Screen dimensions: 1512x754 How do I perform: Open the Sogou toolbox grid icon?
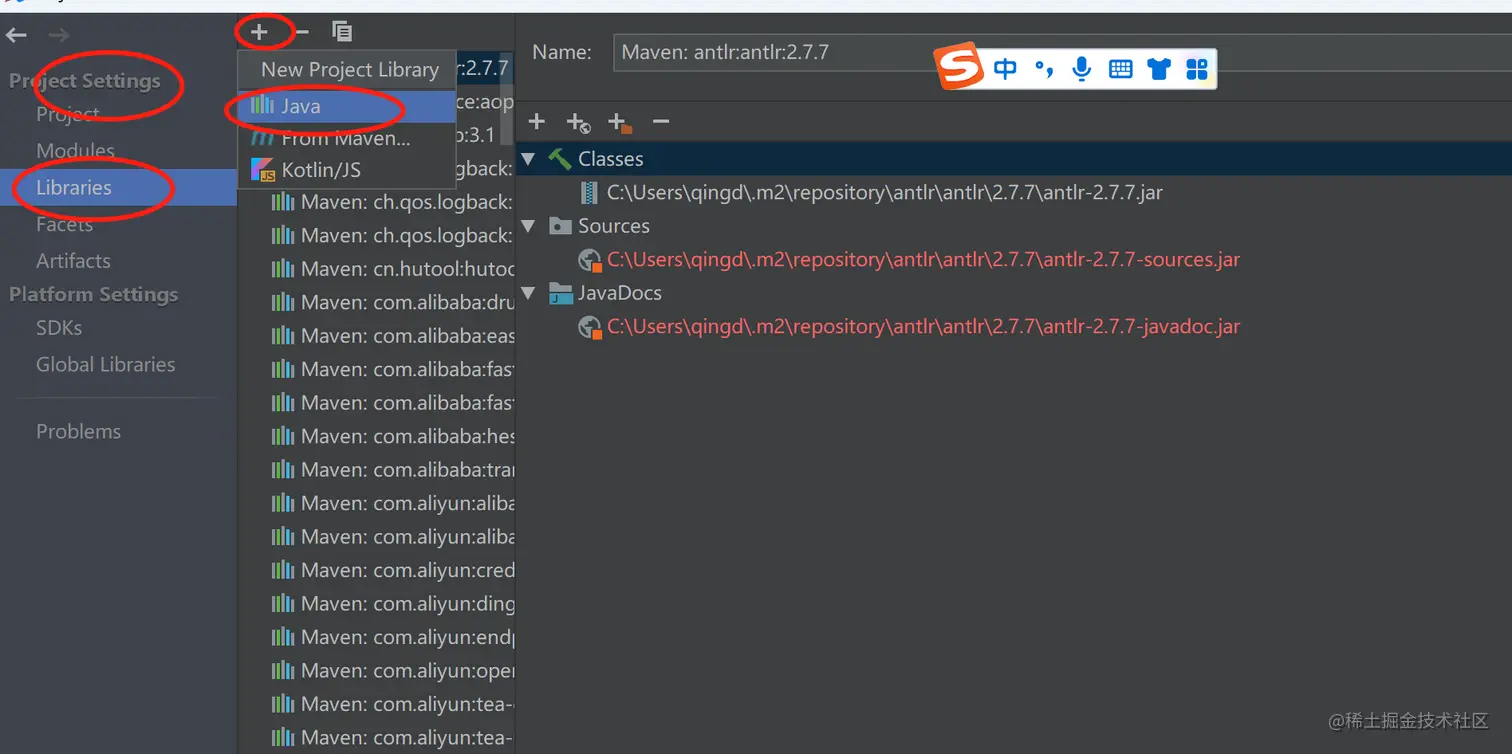1196,69
